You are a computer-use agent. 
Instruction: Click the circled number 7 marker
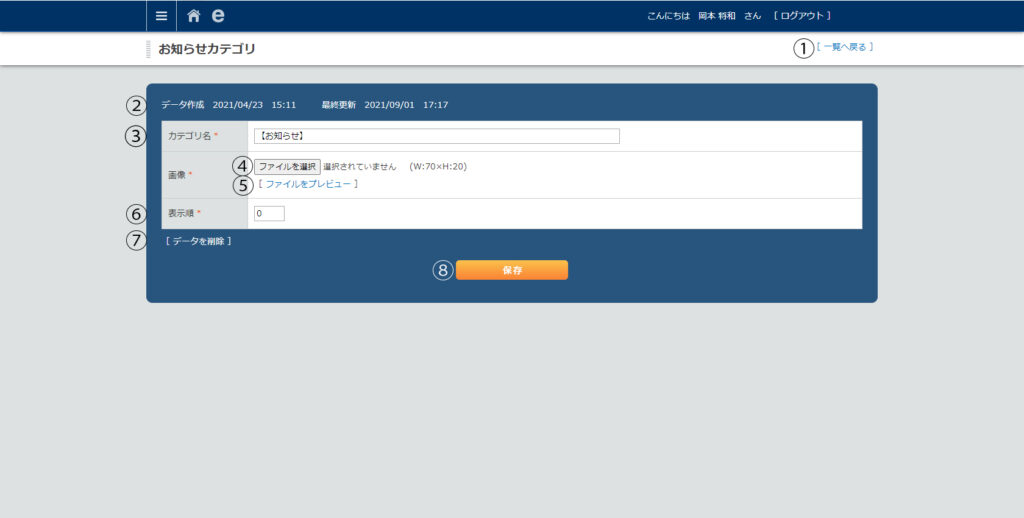point(136,241)
